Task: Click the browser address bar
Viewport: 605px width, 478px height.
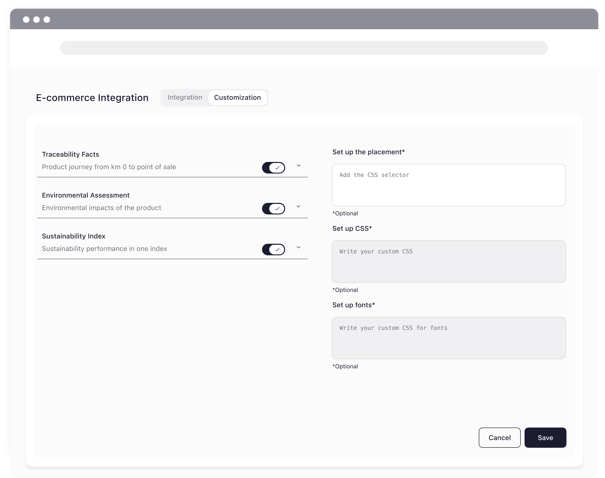Action: coord(304,48)
